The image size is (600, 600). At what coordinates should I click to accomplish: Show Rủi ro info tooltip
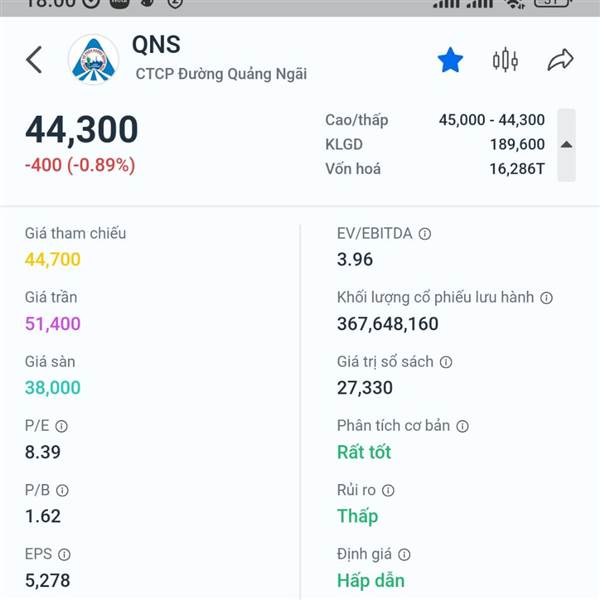388,490
